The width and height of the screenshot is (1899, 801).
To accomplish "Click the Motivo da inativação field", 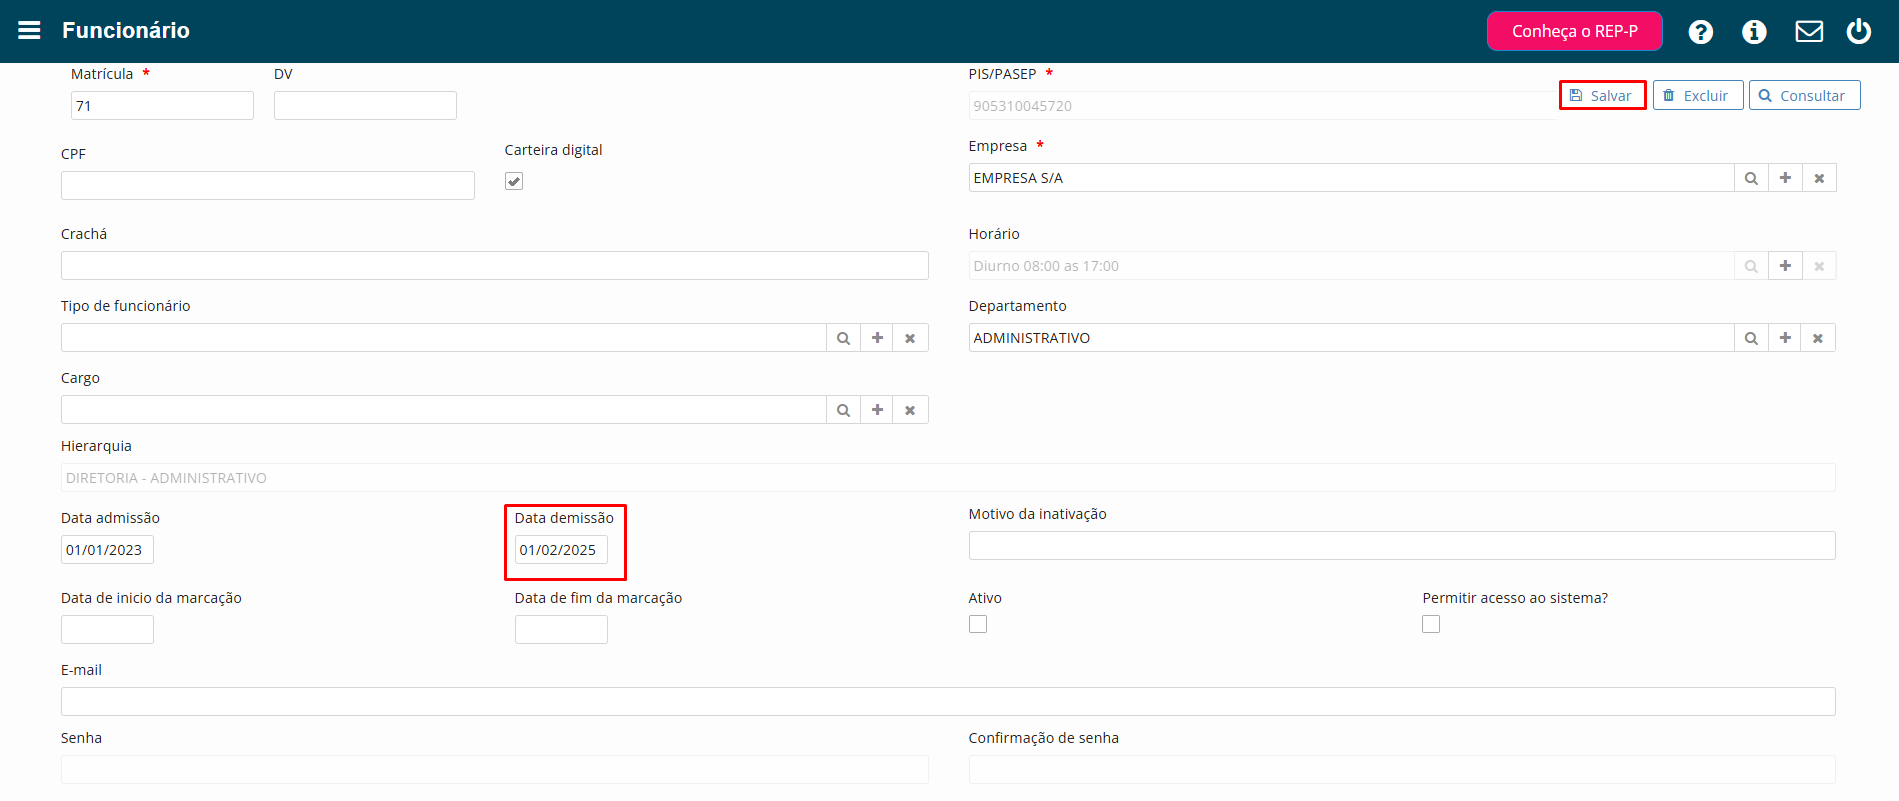I will pos(1402,546).
